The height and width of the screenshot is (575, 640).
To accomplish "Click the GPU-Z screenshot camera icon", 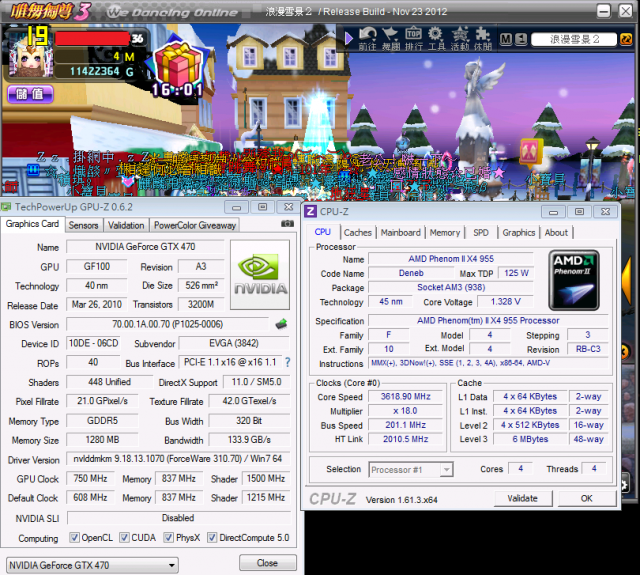I will [x=287, y=224].
